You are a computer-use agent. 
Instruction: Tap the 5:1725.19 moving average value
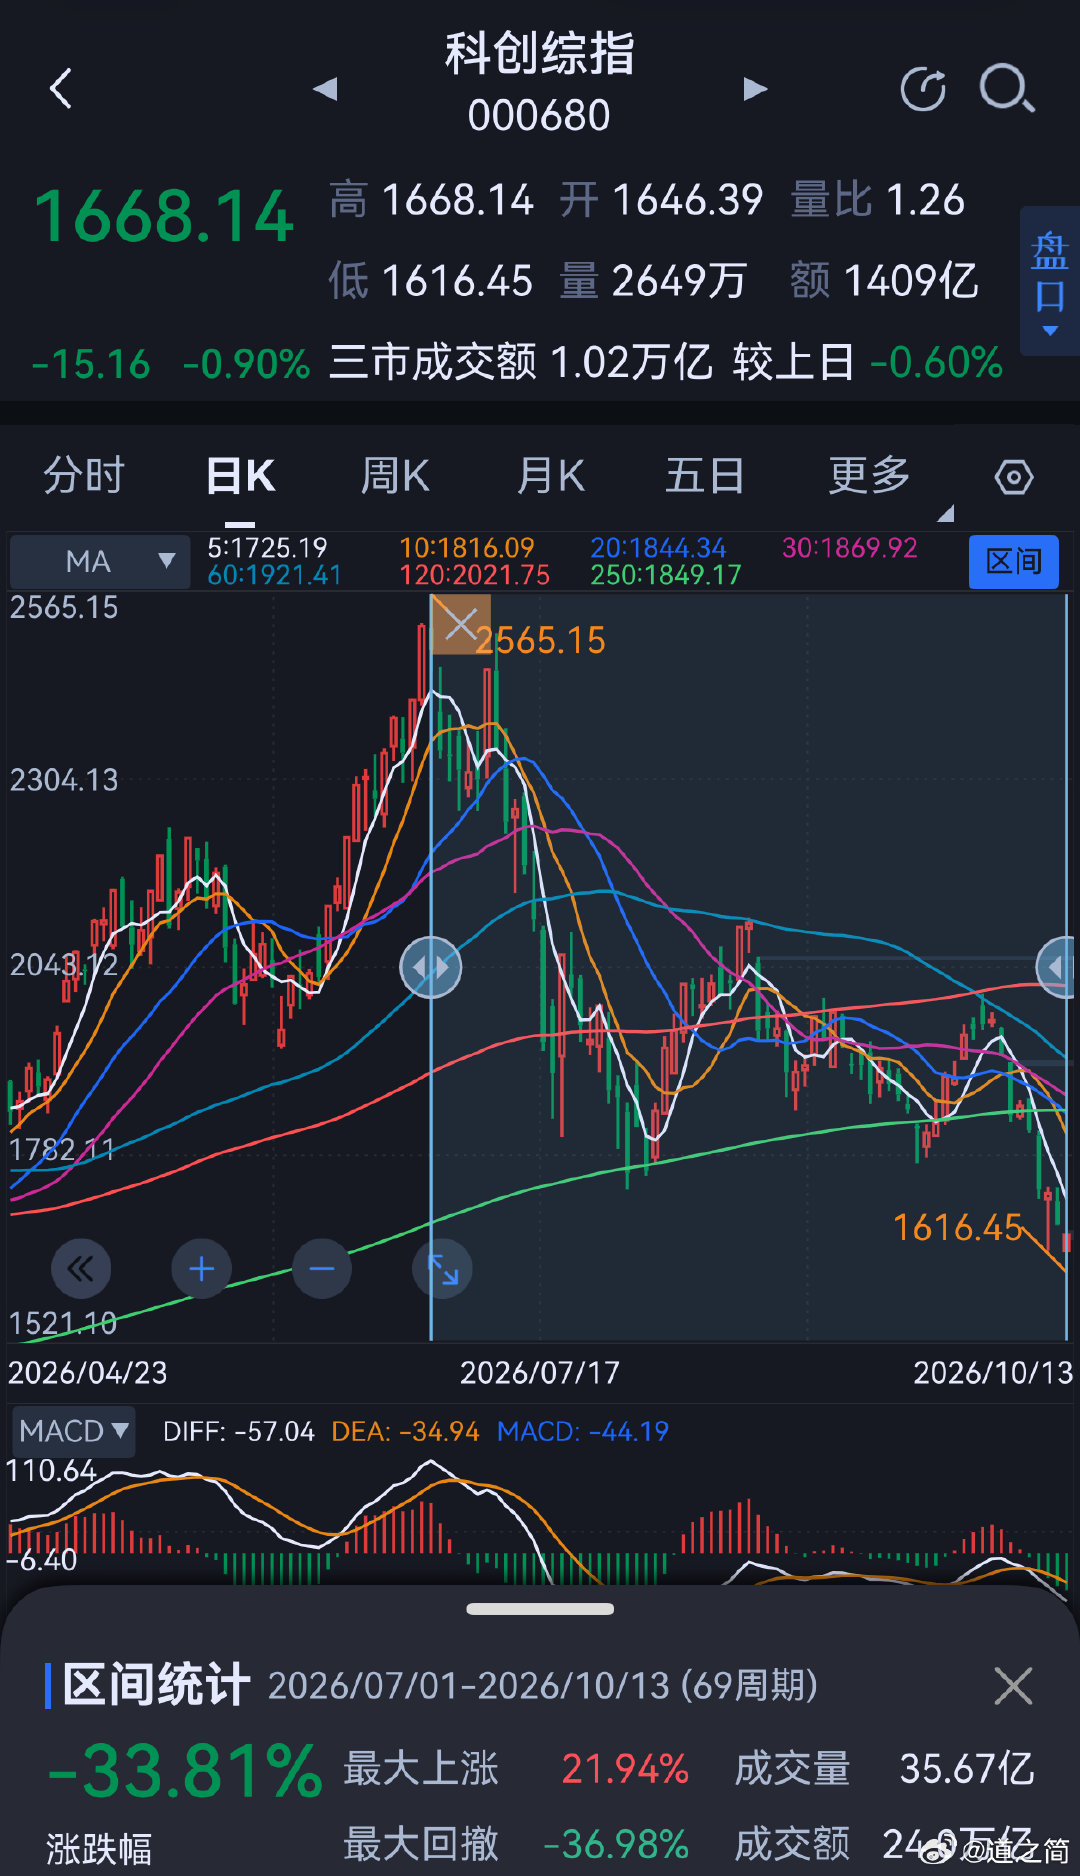268,548
